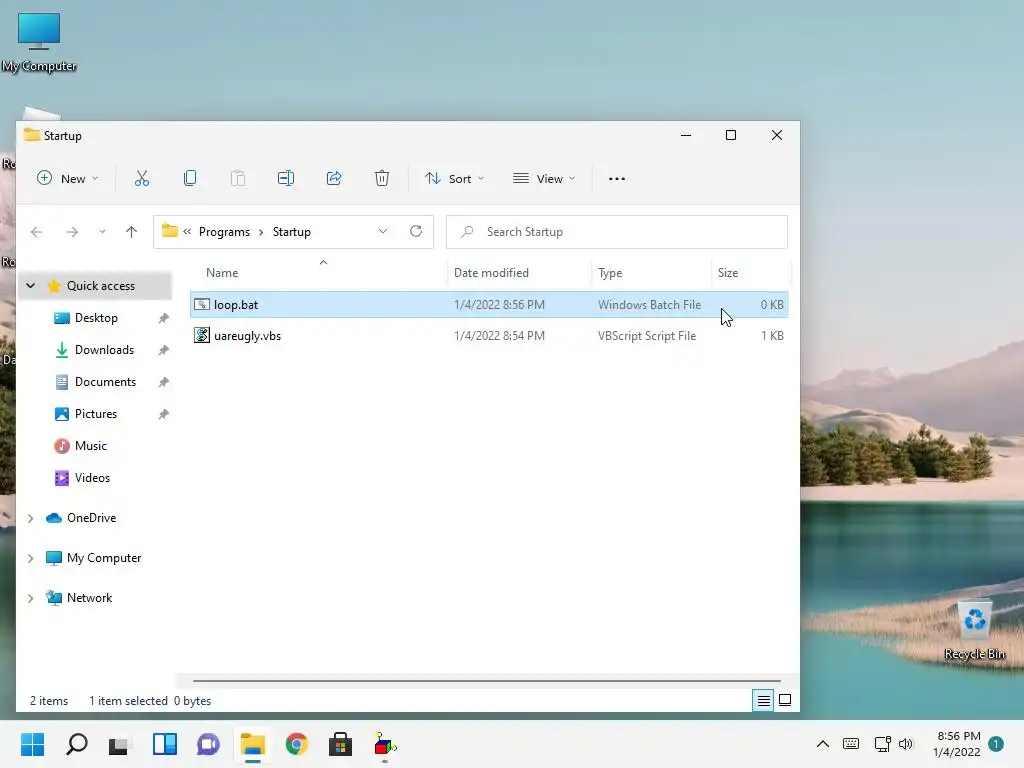Launch Chat app from taskbar
Viewport: 1024px width, 768px height.
[208, 744]
